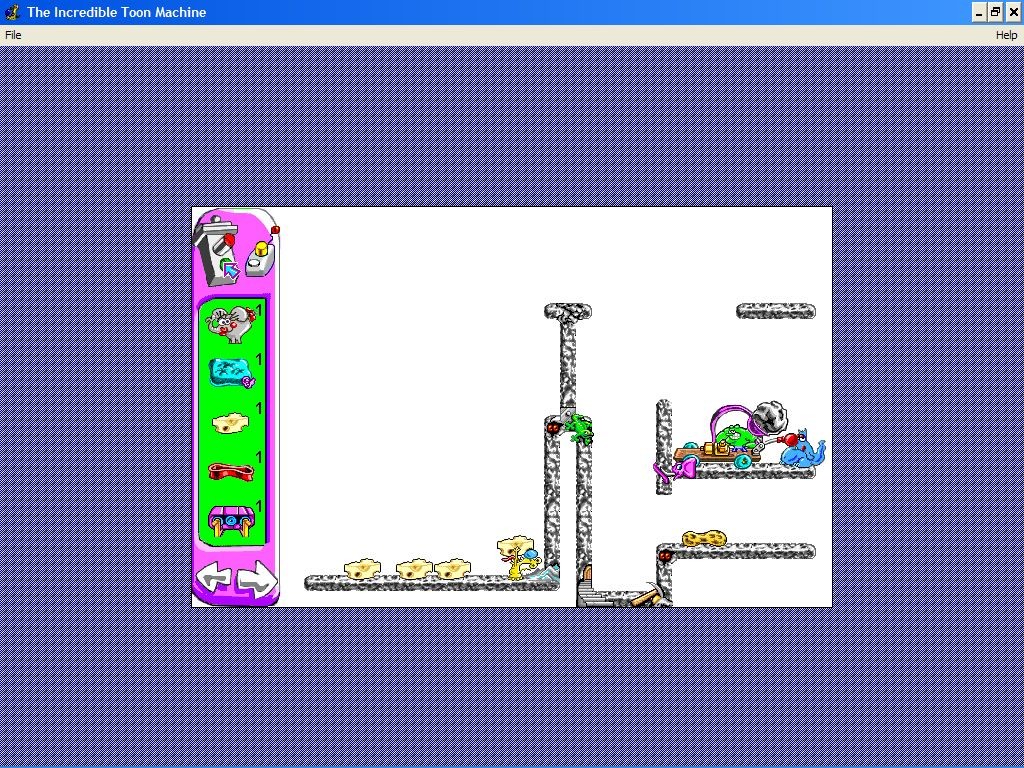1024x768 pixels.
Task: Pick the elephant part from the bin
Action: (229, 324)
